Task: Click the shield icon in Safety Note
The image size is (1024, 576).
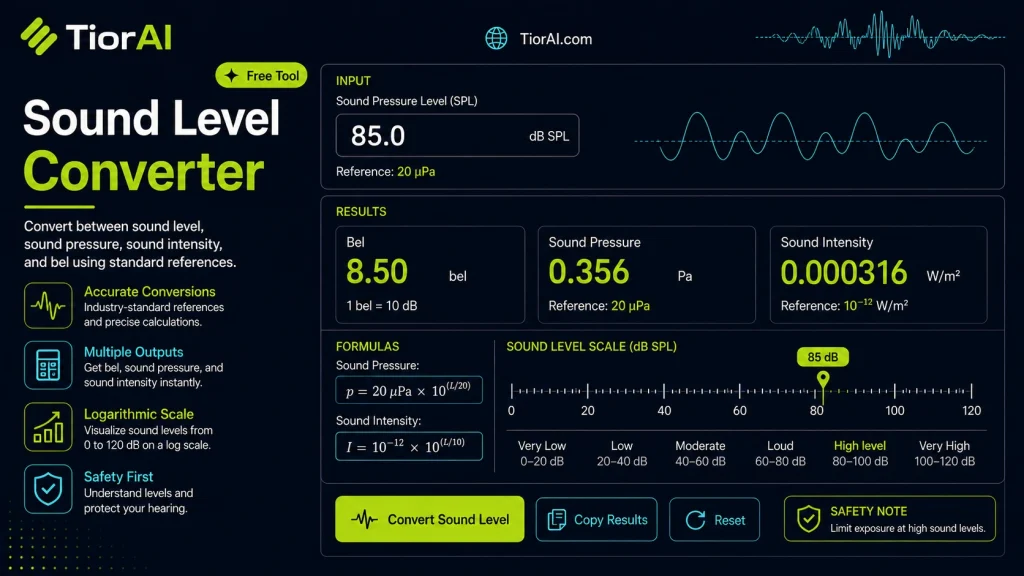Action: tap(808, 520)
